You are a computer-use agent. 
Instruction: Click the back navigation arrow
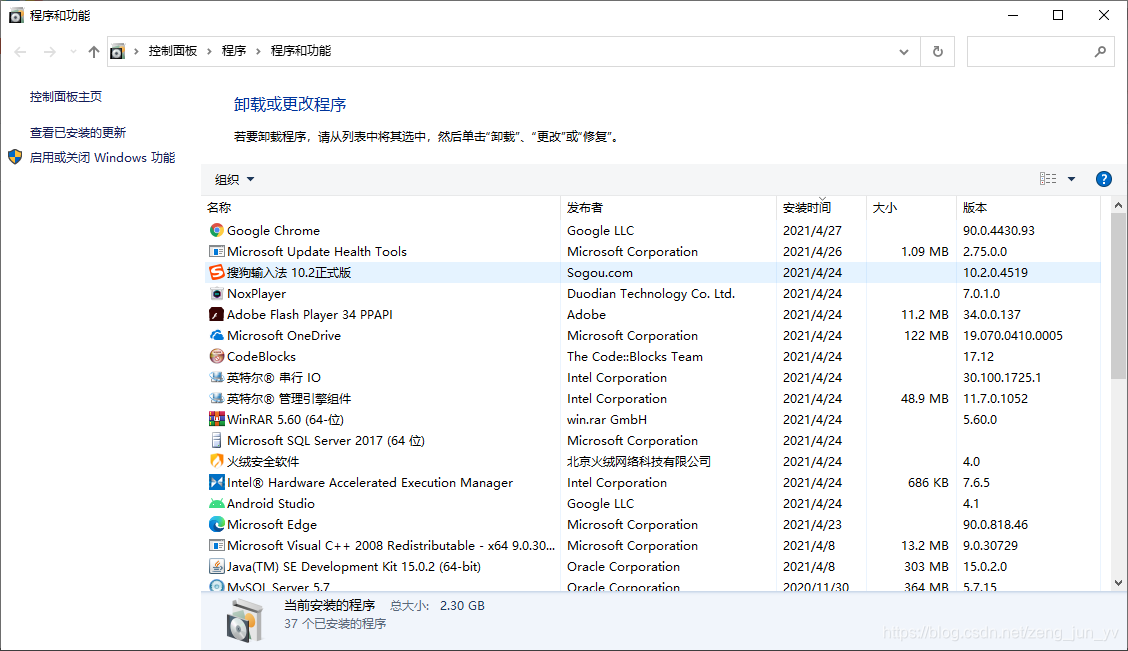click(20, 51)
